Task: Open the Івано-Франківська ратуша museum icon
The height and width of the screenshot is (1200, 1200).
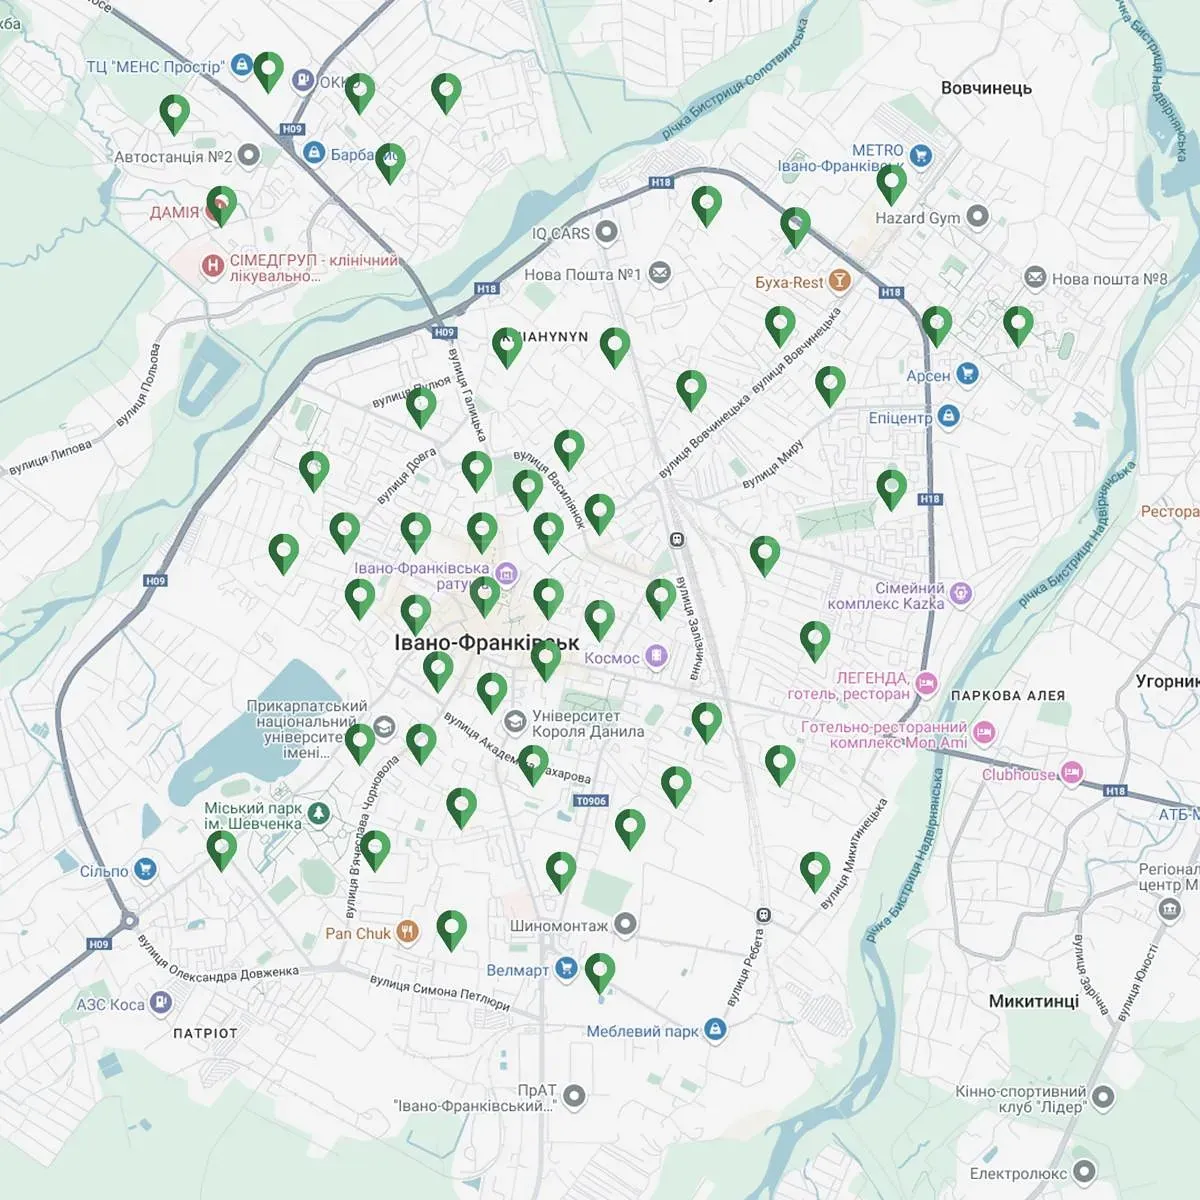Action: point(506,574)
